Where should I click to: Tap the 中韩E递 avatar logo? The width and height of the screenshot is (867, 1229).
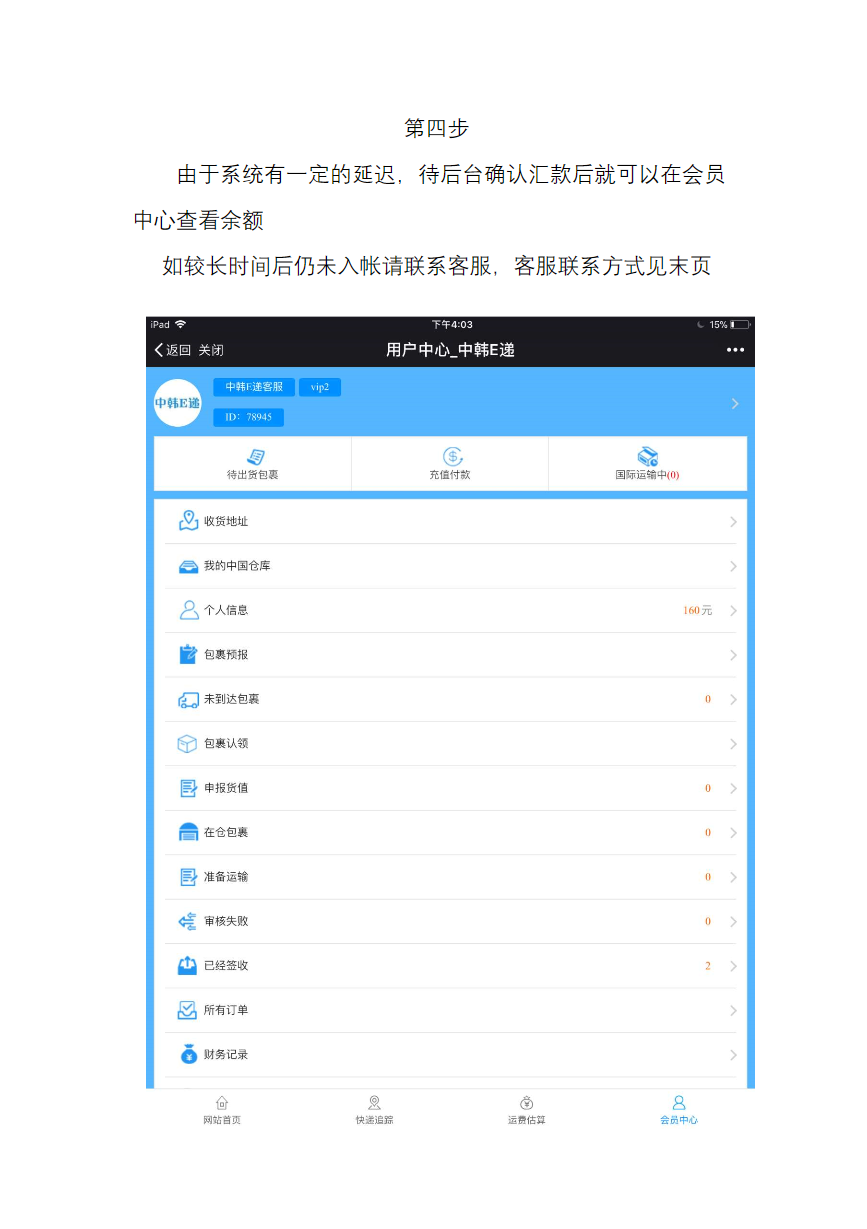click(178, 403)
